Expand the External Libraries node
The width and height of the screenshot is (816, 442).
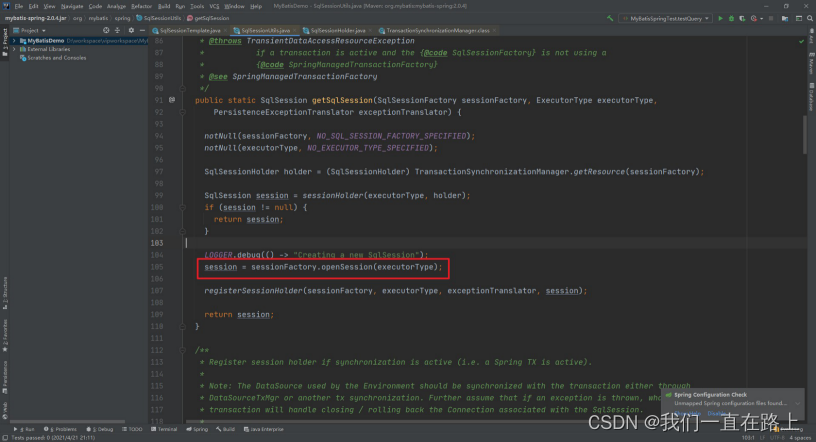15,49
